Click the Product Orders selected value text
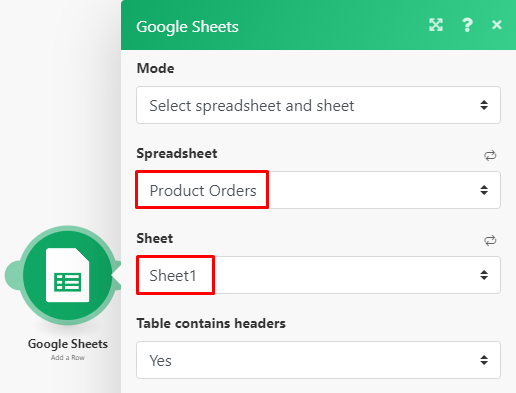 203,191
